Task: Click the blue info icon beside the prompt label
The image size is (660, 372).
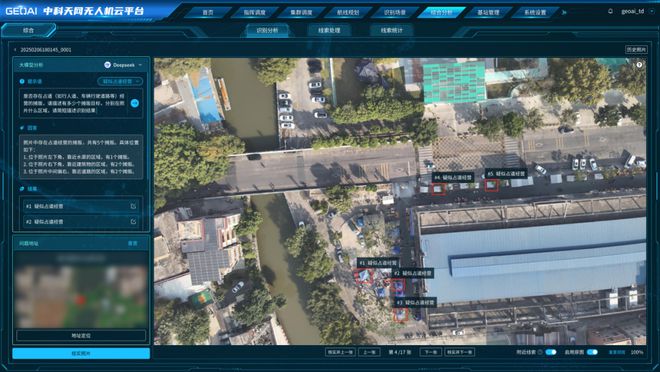Action: (22, 81)
